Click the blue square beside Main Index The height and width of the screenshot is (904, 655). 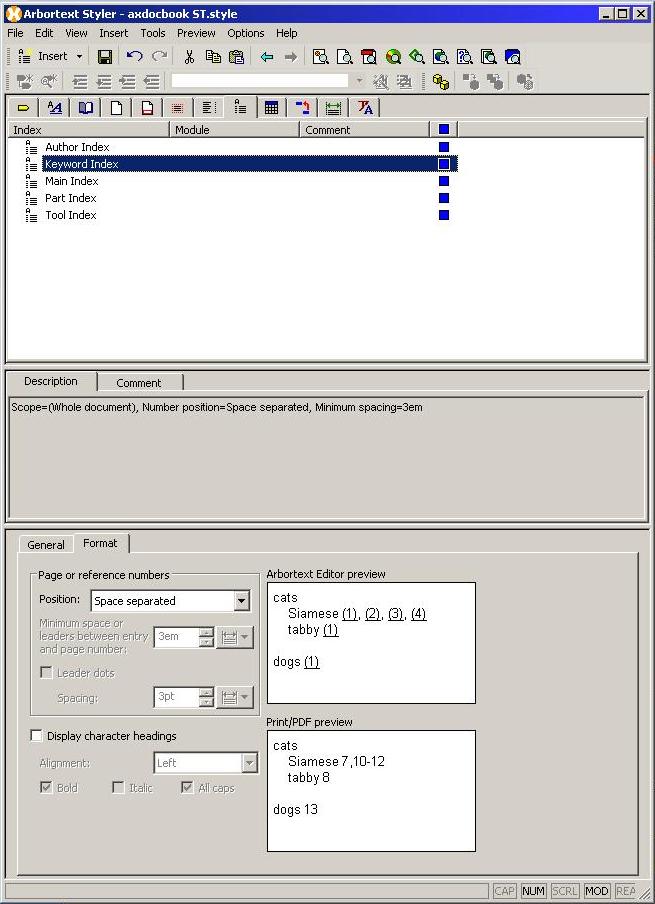(x=443, y=181)
